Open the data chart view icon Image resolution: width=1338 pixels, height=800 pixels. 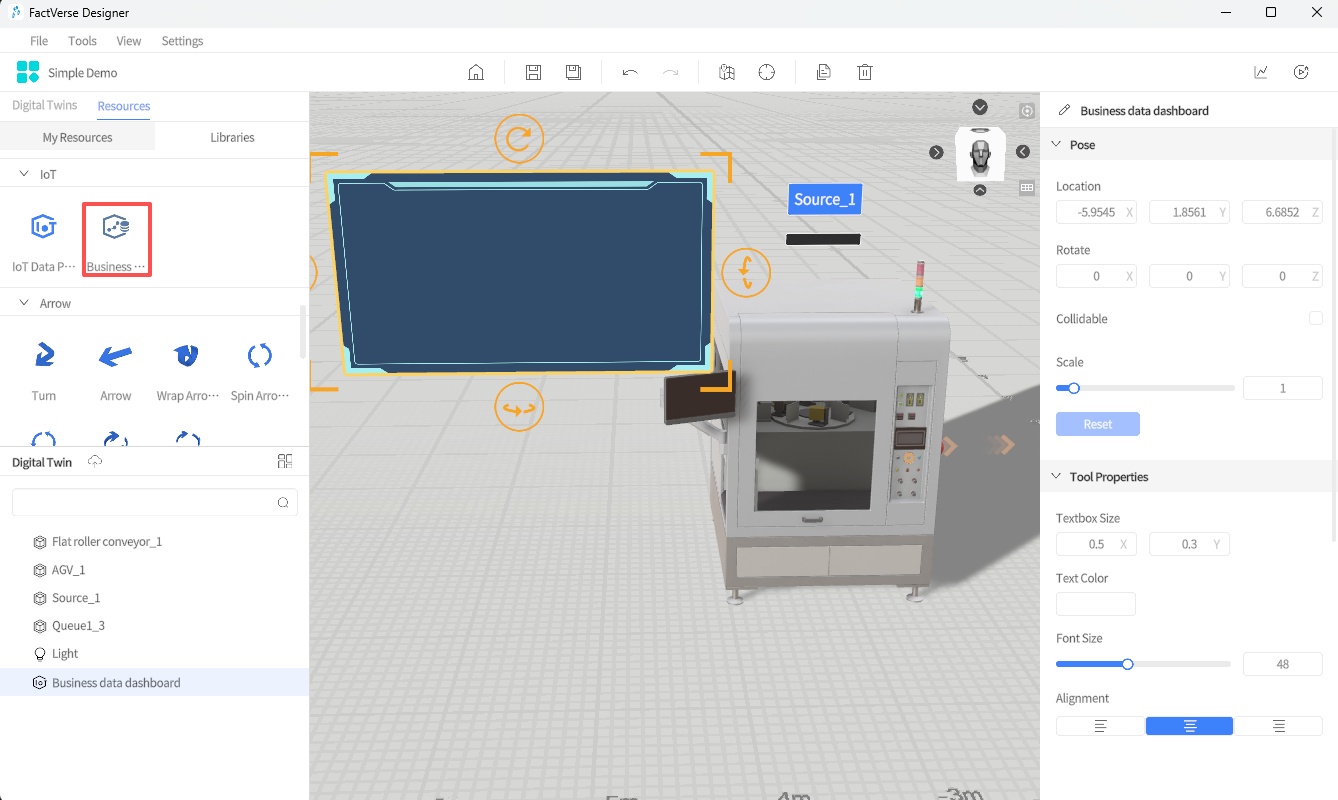[1260, 71]
